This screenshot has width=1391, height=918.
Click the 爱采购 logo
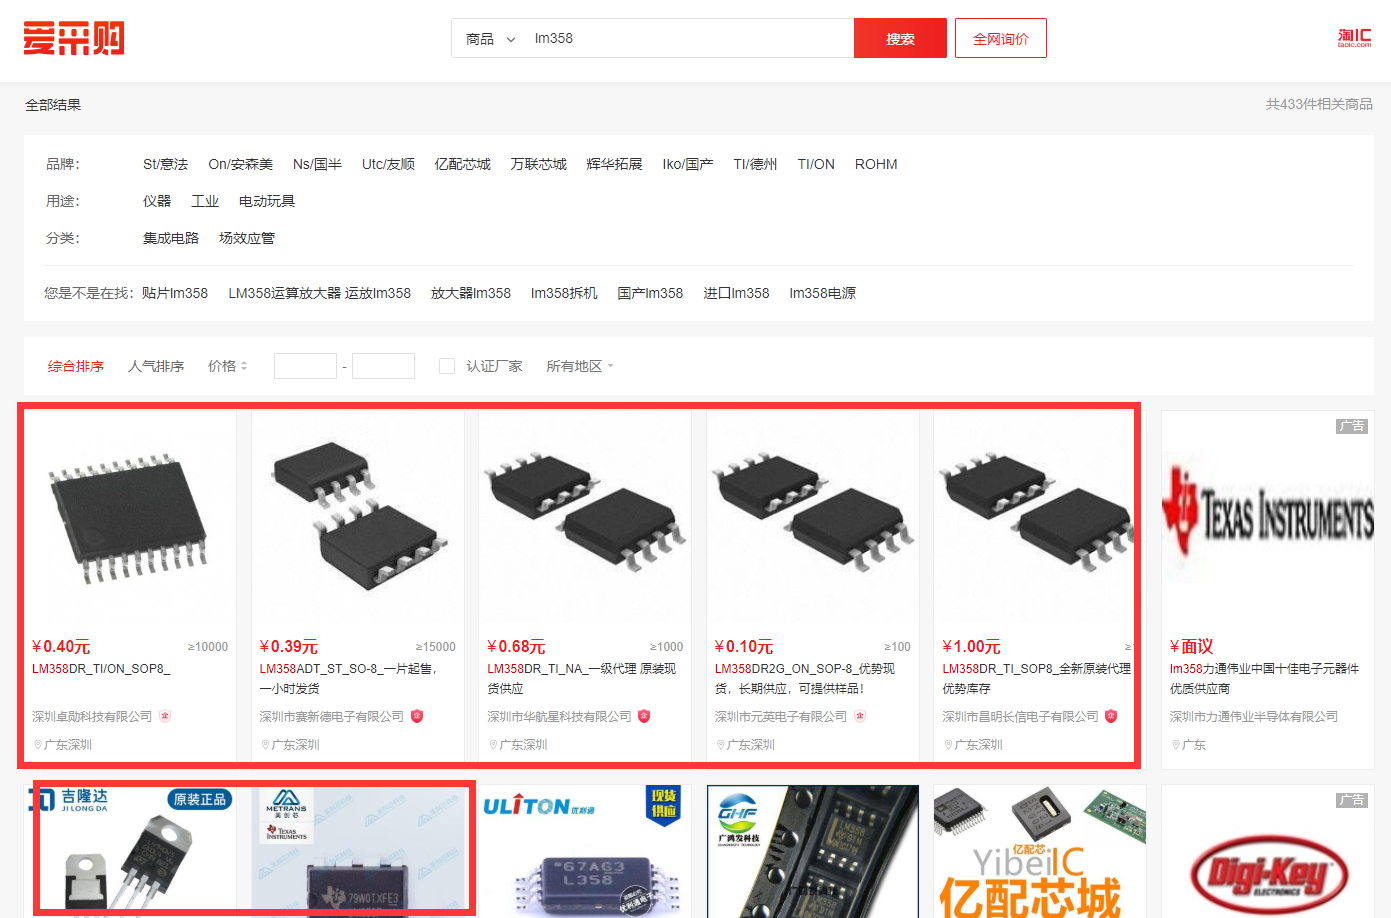pos(74,39)
